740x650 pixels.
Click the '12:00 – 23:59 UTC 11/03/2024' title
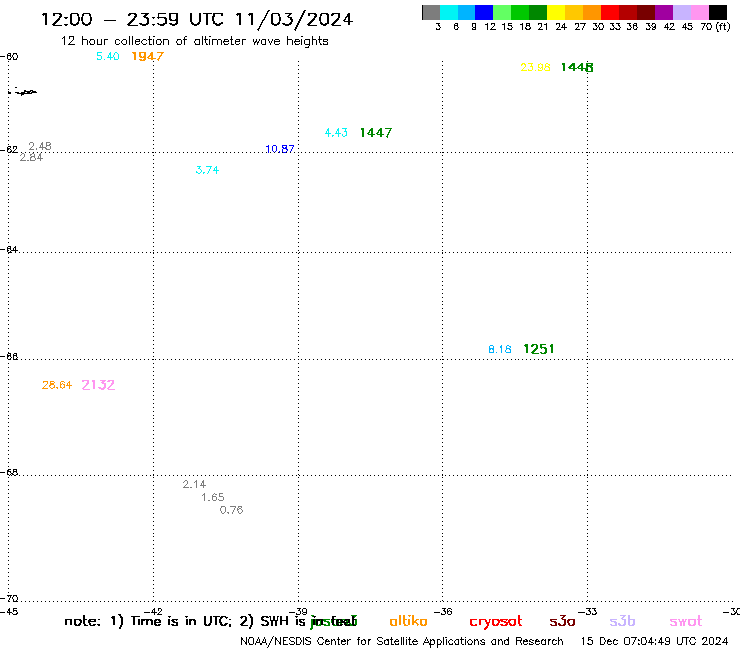tap(197, 19)
